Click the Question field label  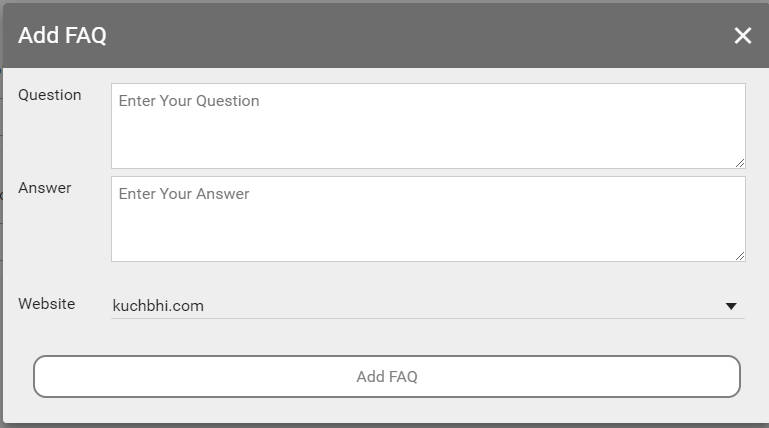[50, 95]
